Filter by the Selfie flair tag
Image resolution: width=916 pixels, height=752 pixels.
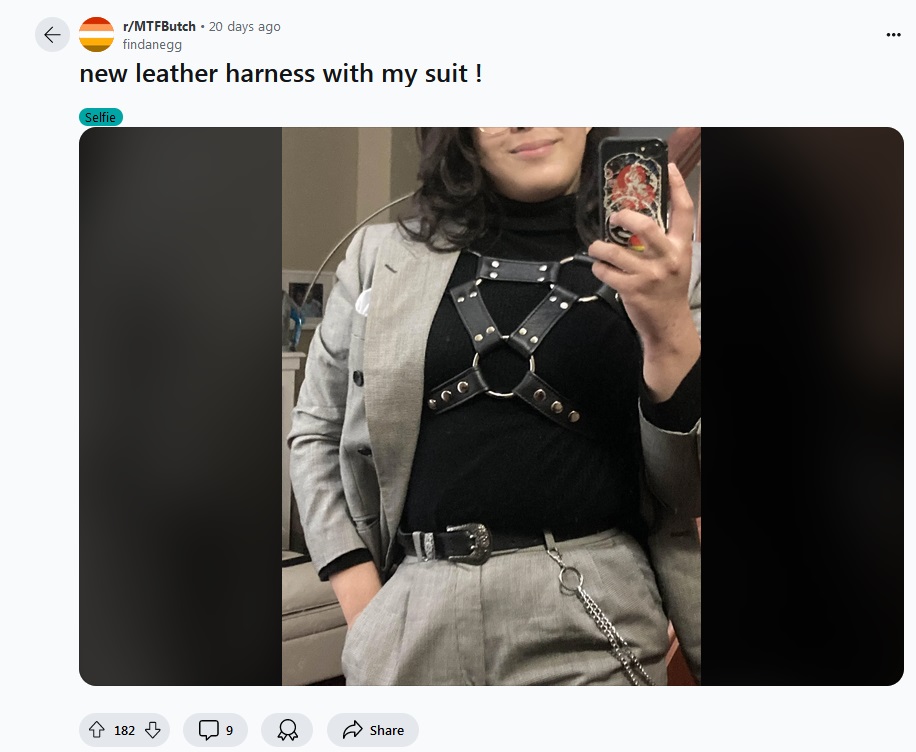coord(100,117)
